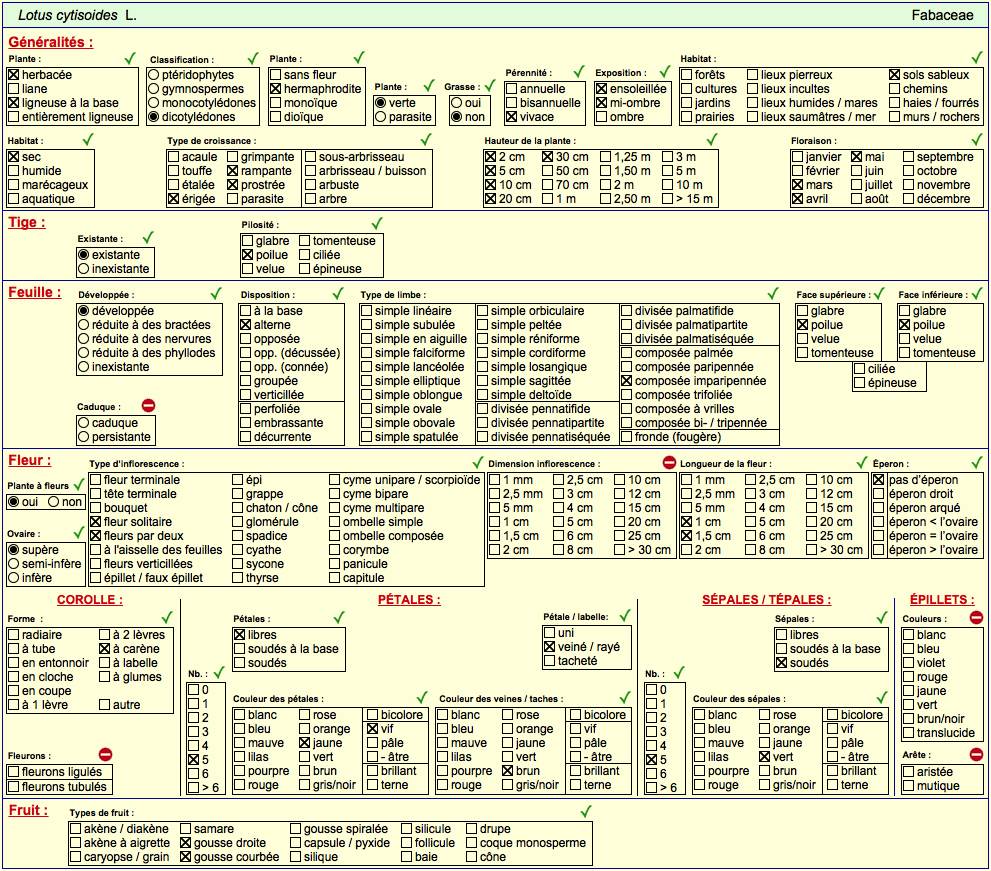The height and width of the screenshot is (871, 991).
Task: Select the non radio under Plante à fleurs
Action: point(54,502)
